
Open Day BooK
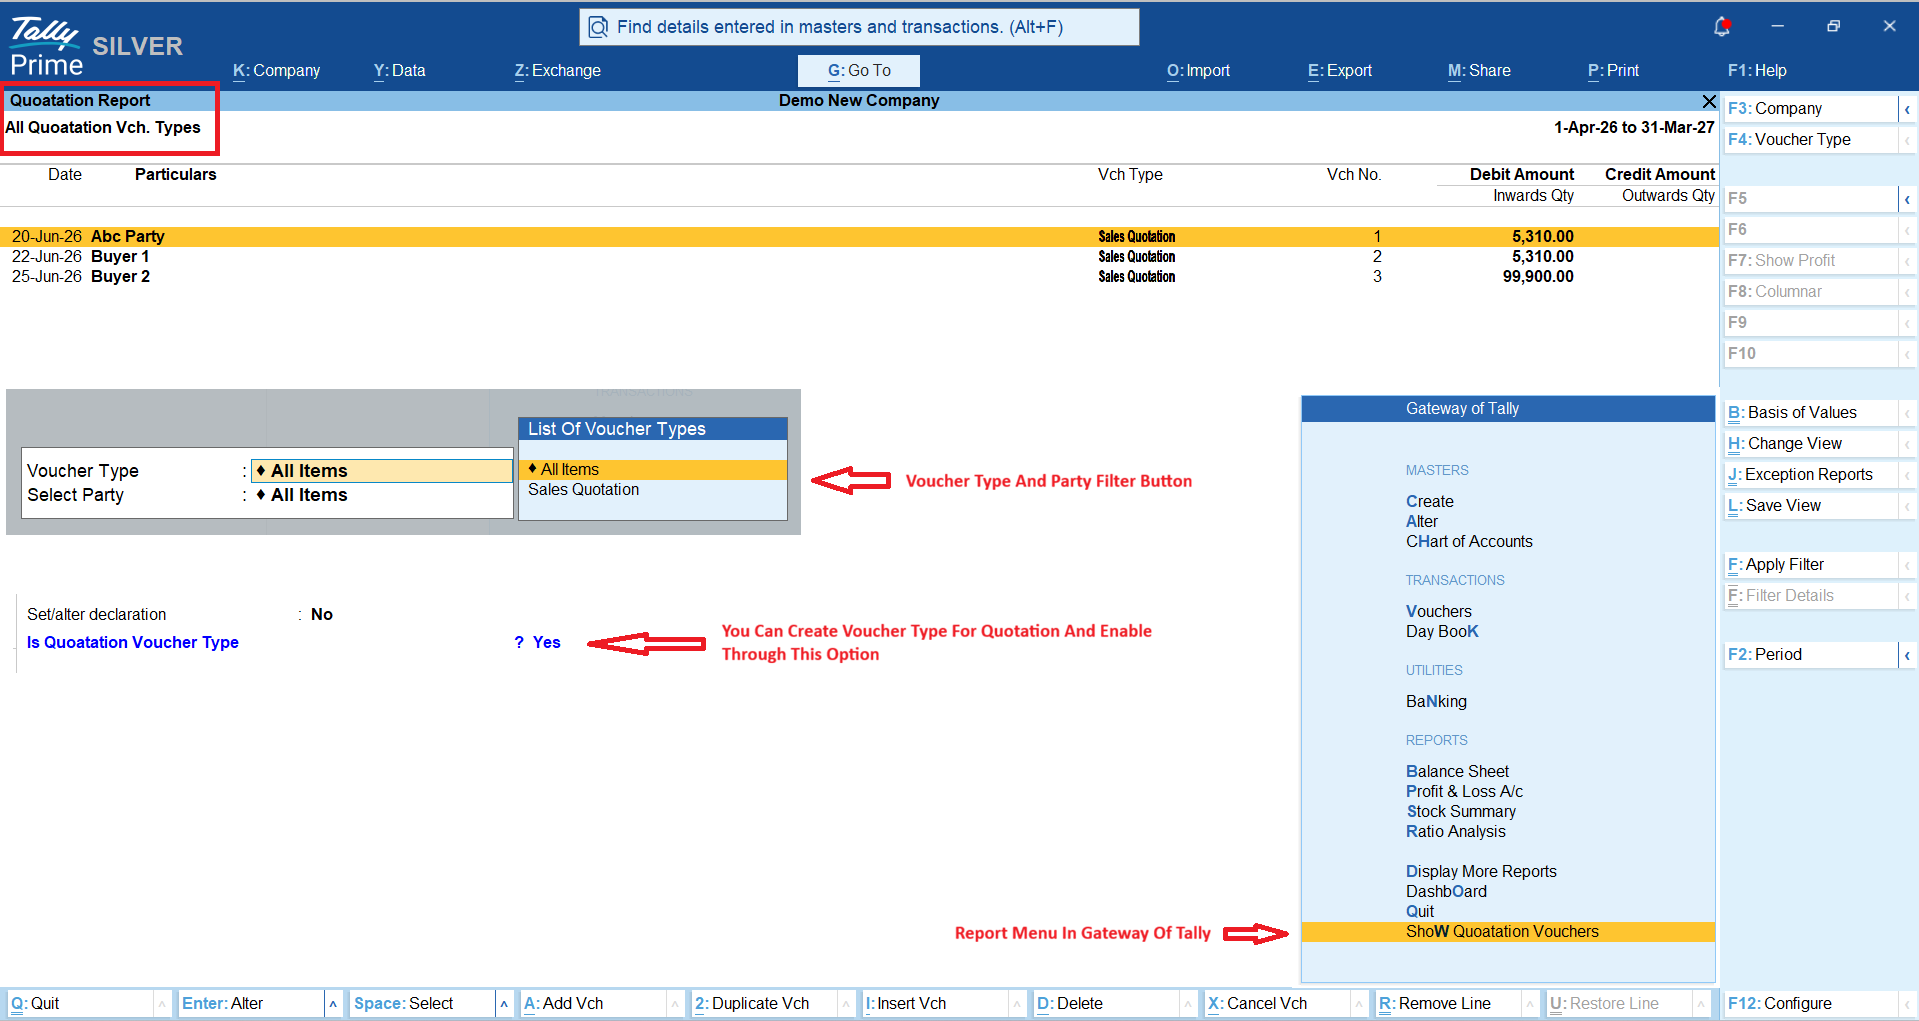click(x=1442, y=632)
